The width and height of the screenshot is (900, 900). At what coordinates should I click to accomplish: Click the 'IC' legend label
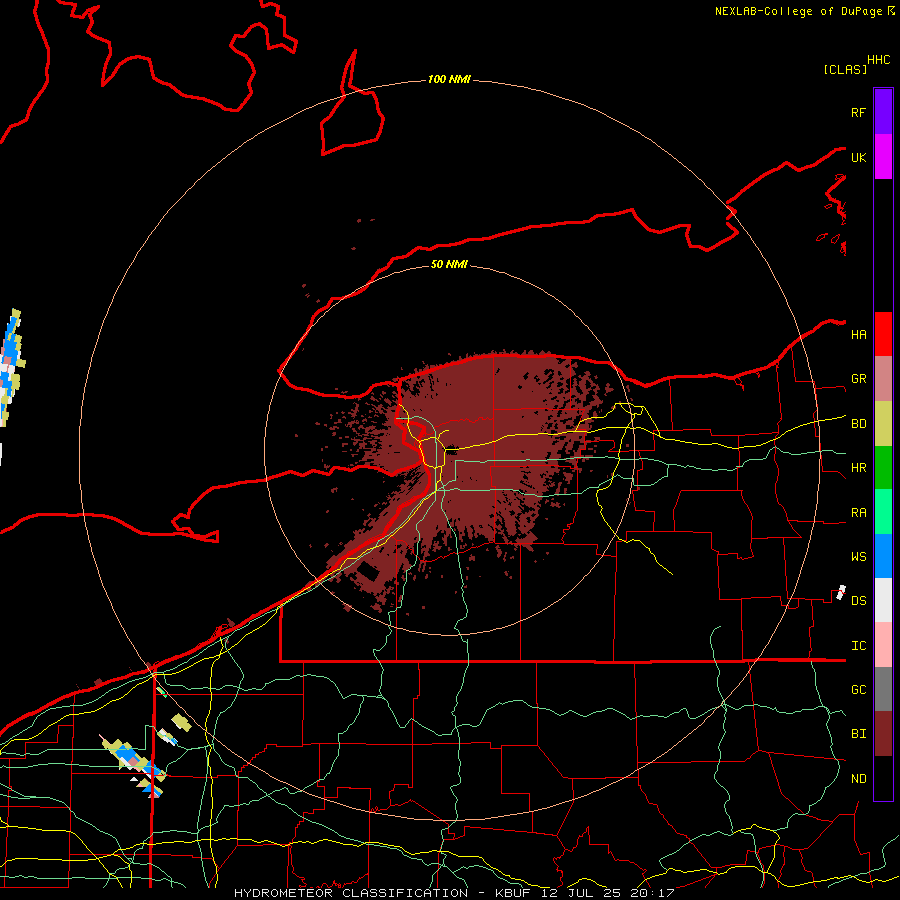click(x=858, y=646)
